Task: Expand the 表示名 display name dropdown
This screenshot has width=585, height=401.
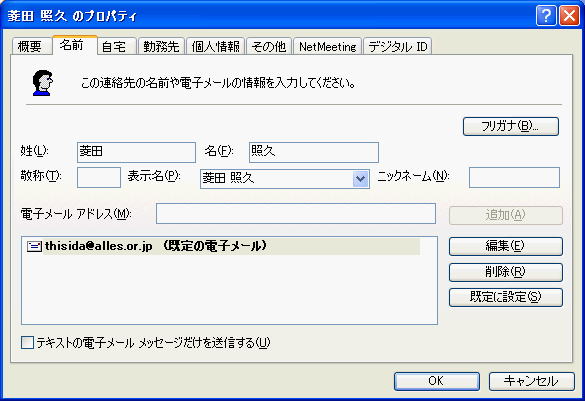Action: click(x=360, y=179)
